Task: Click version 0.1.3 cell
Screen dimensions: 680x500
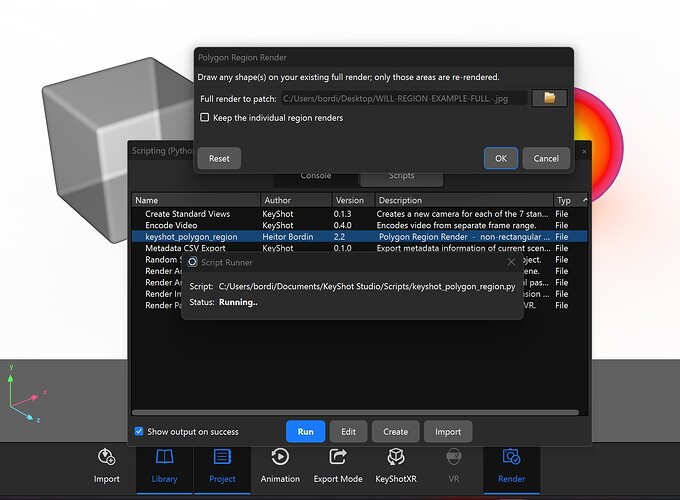Action: [342, 214]
